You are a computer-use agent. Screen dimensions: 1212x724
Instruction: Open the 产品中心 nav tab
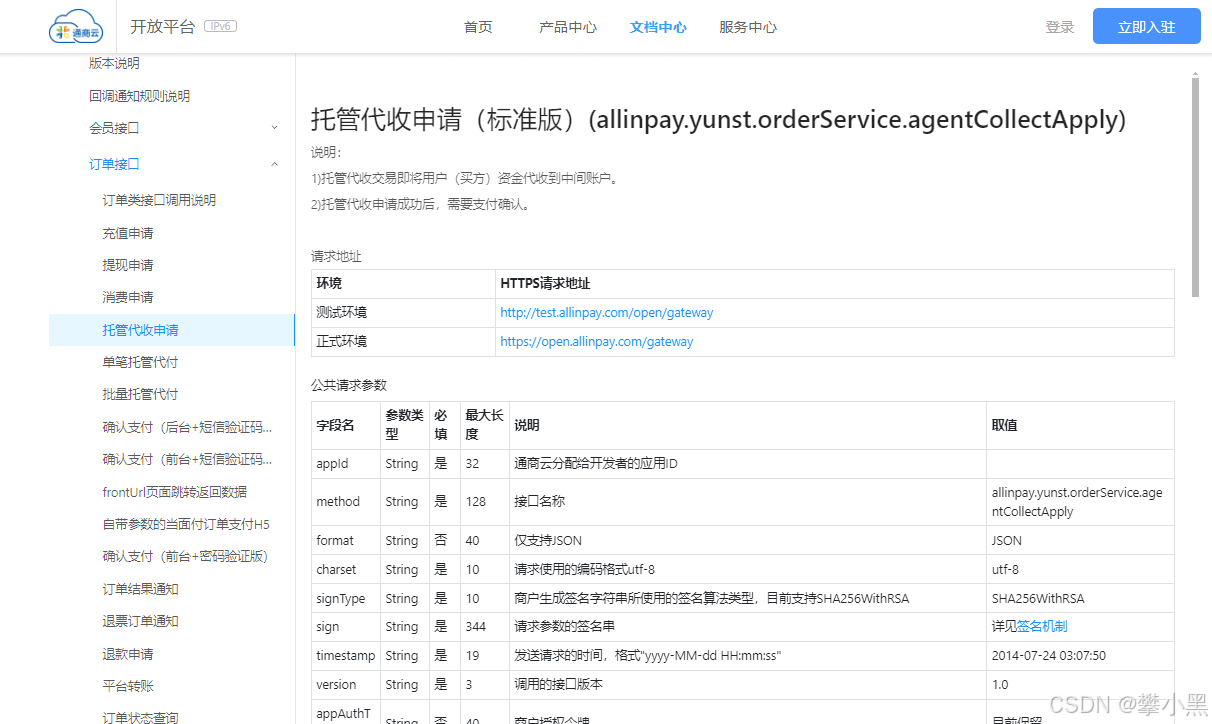pos(568,27)
